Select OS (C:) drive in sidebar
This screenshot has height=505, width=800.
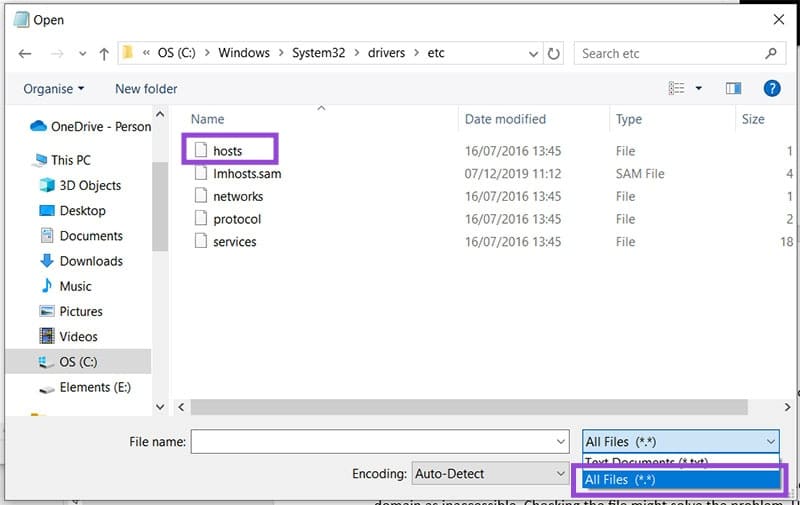78,362
